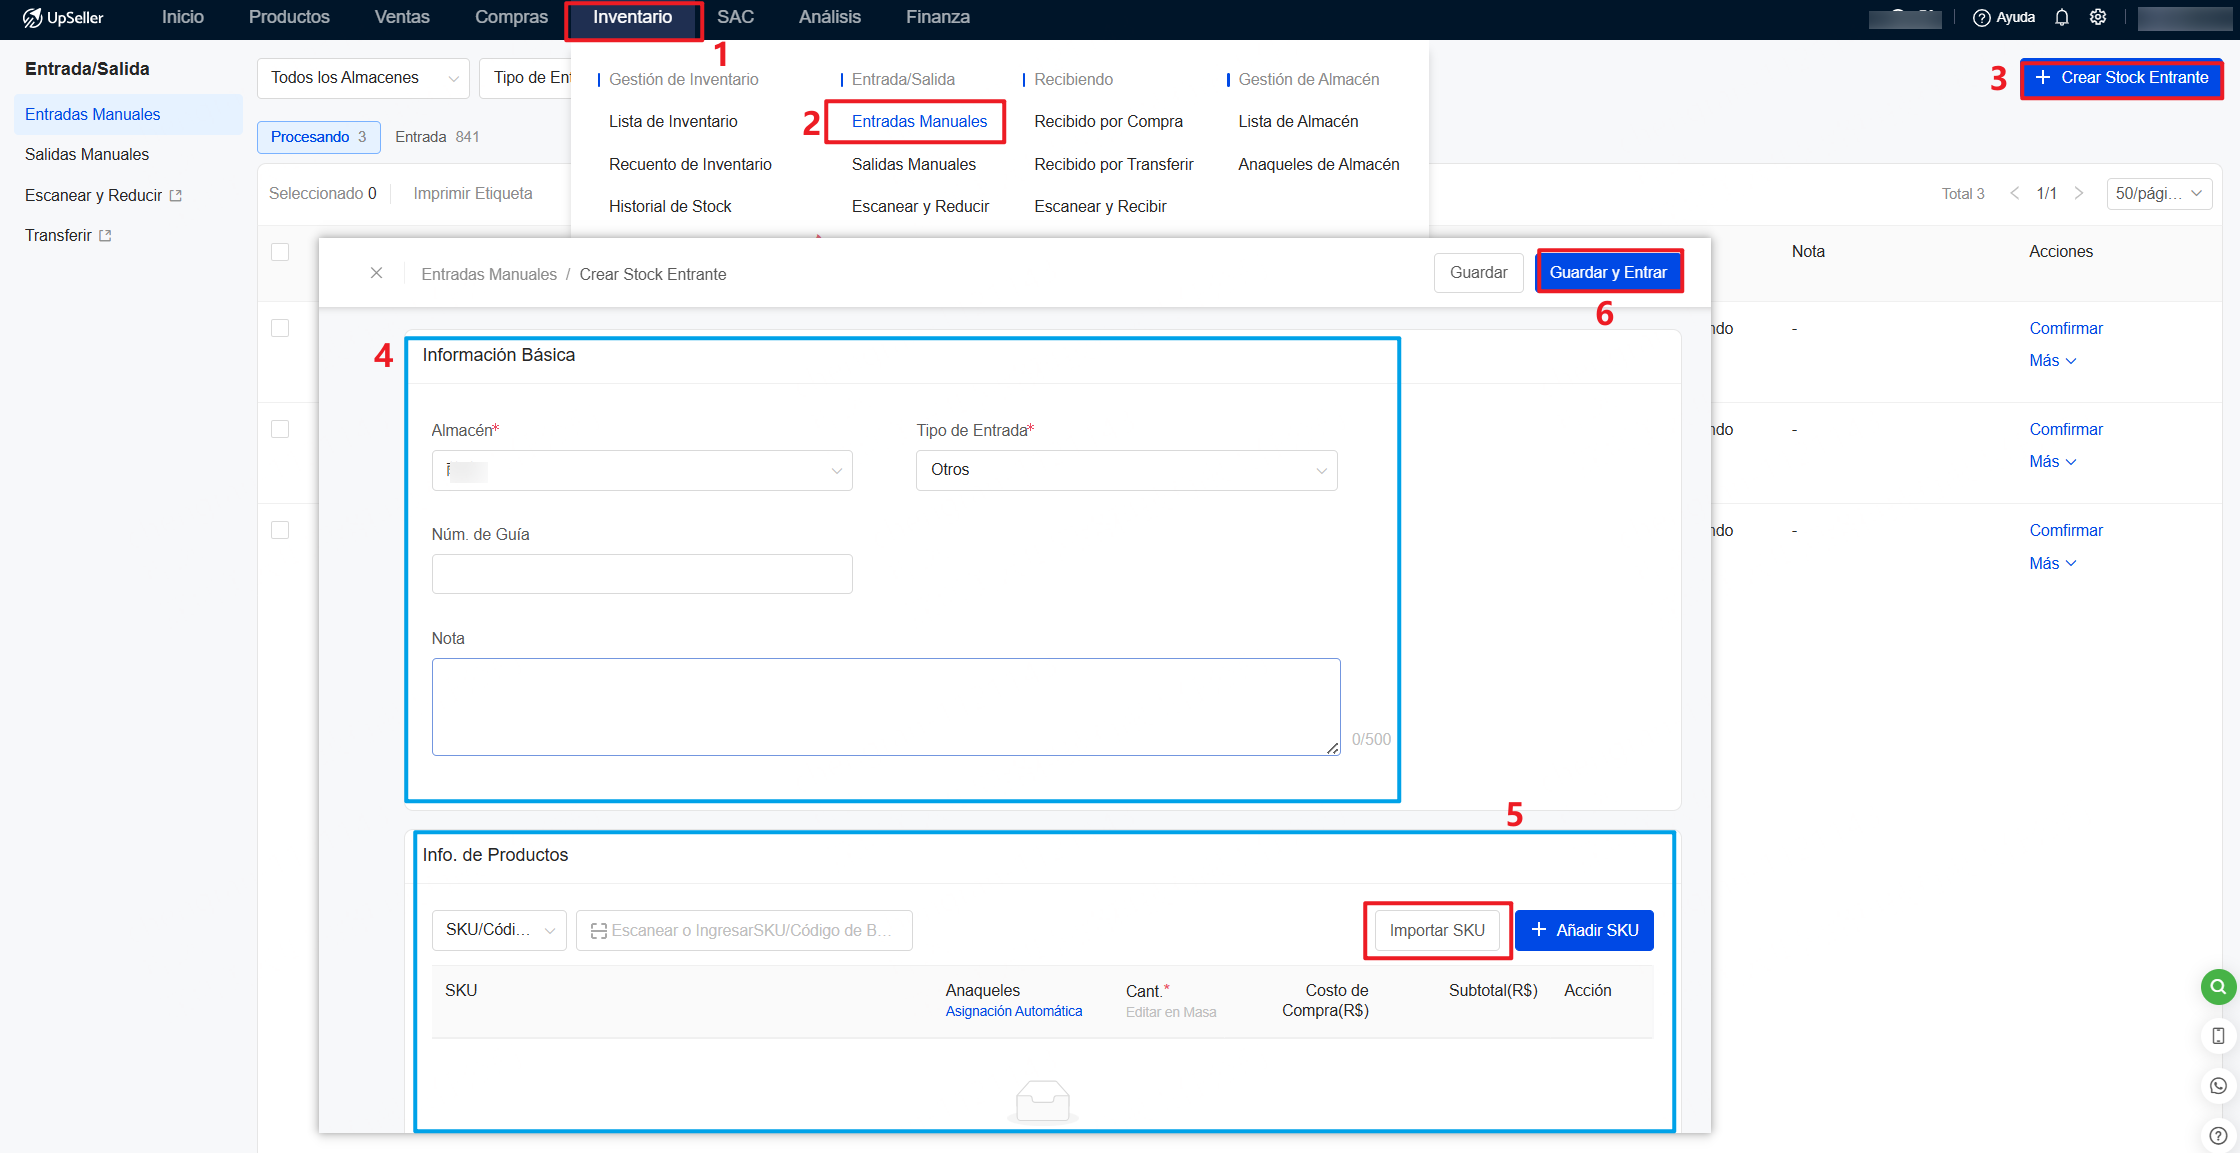Screen dimensions: 2240x1153
Task: Open the settings gear icon
Action: [2098, 18]
